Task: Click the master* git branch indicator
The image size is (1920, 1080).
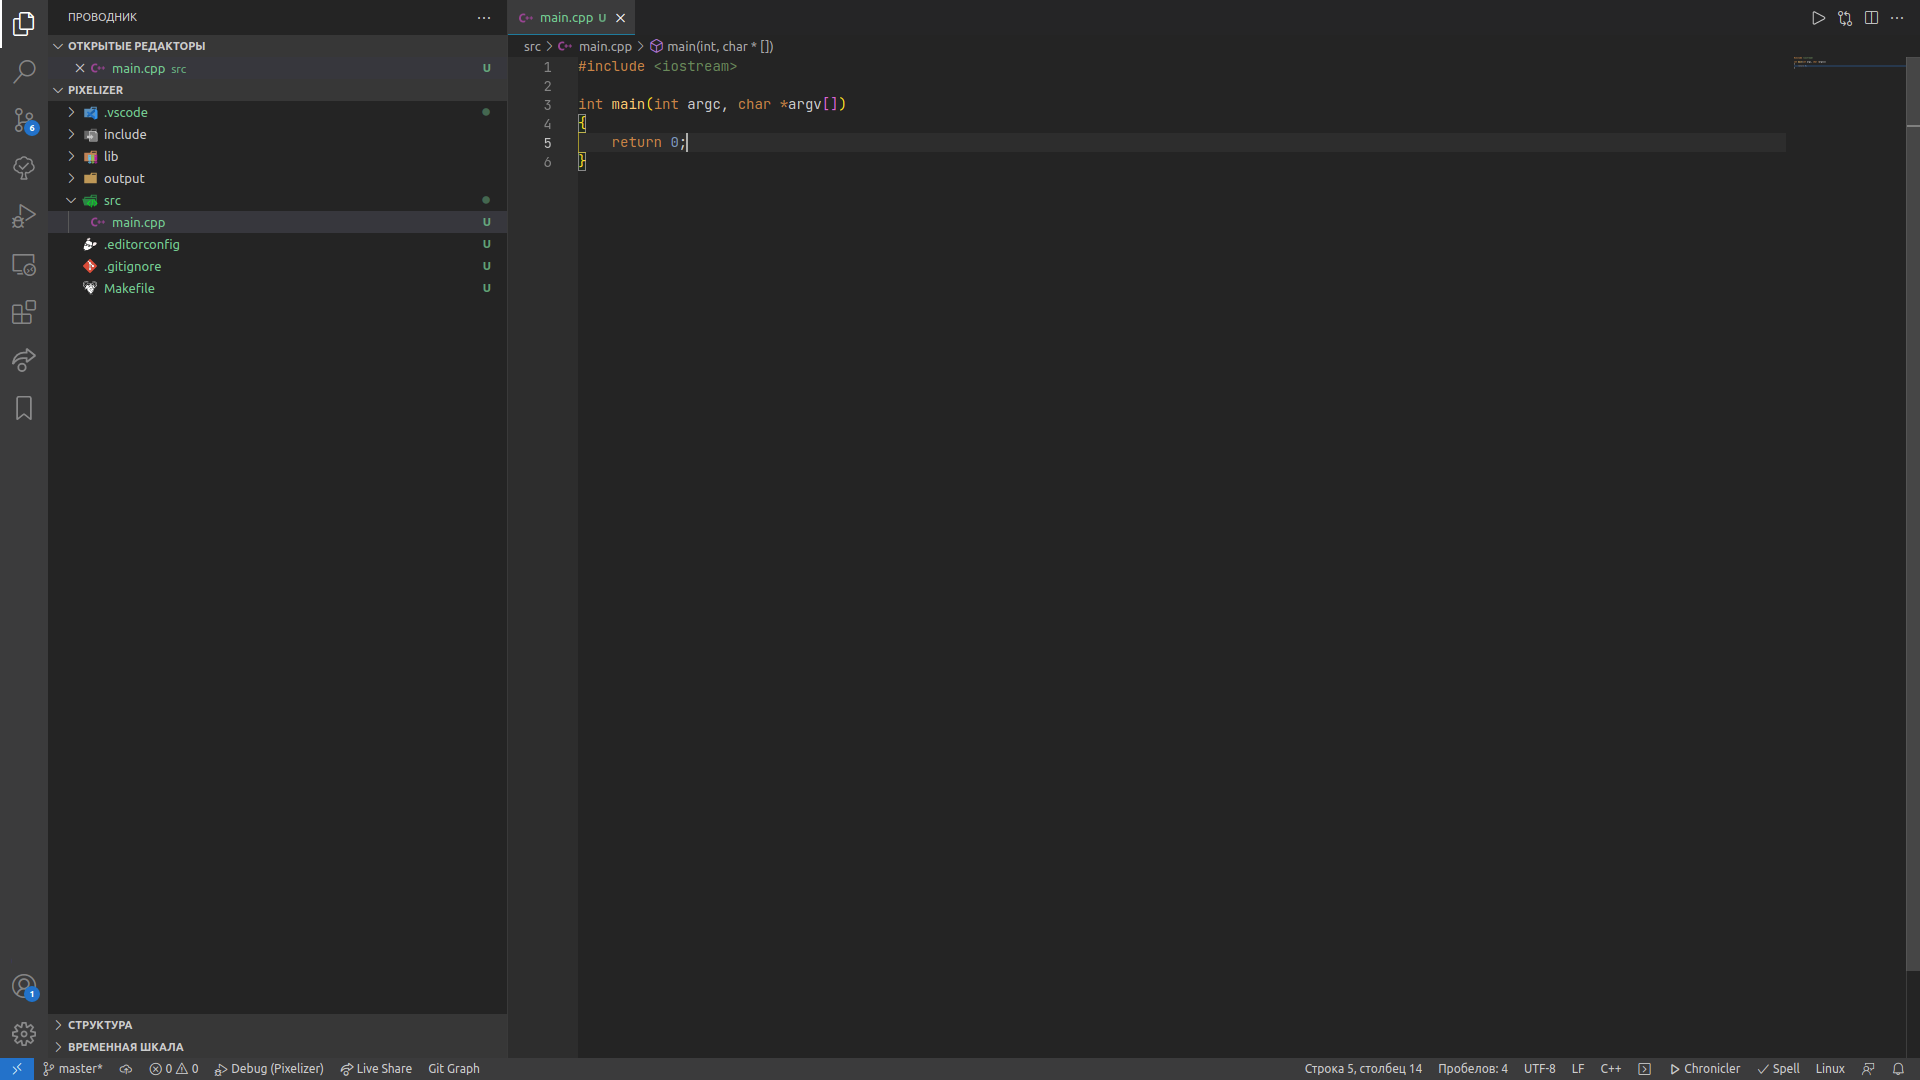Action: [x=73, y=1069]
